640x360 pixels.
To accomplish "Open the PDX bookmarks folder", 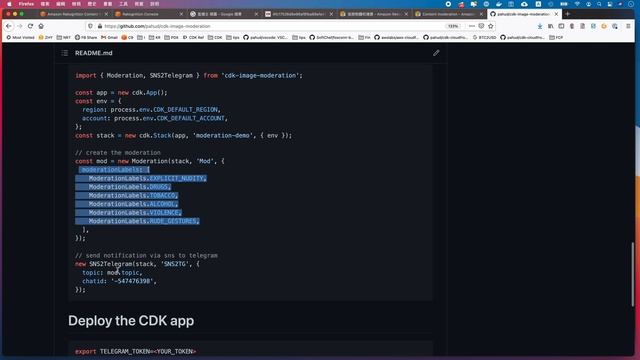I will [x=172, y=37].
